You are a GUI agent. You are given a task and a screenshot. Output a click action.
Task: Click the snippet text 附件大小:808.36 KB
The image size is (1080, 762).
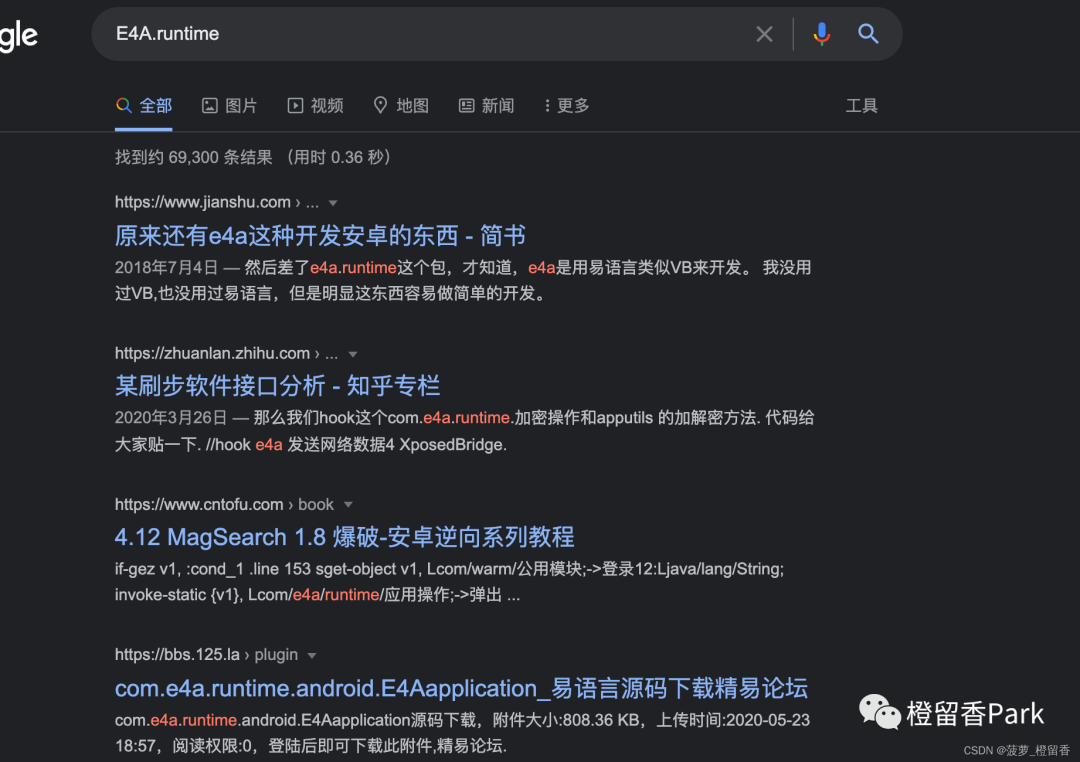566,720
